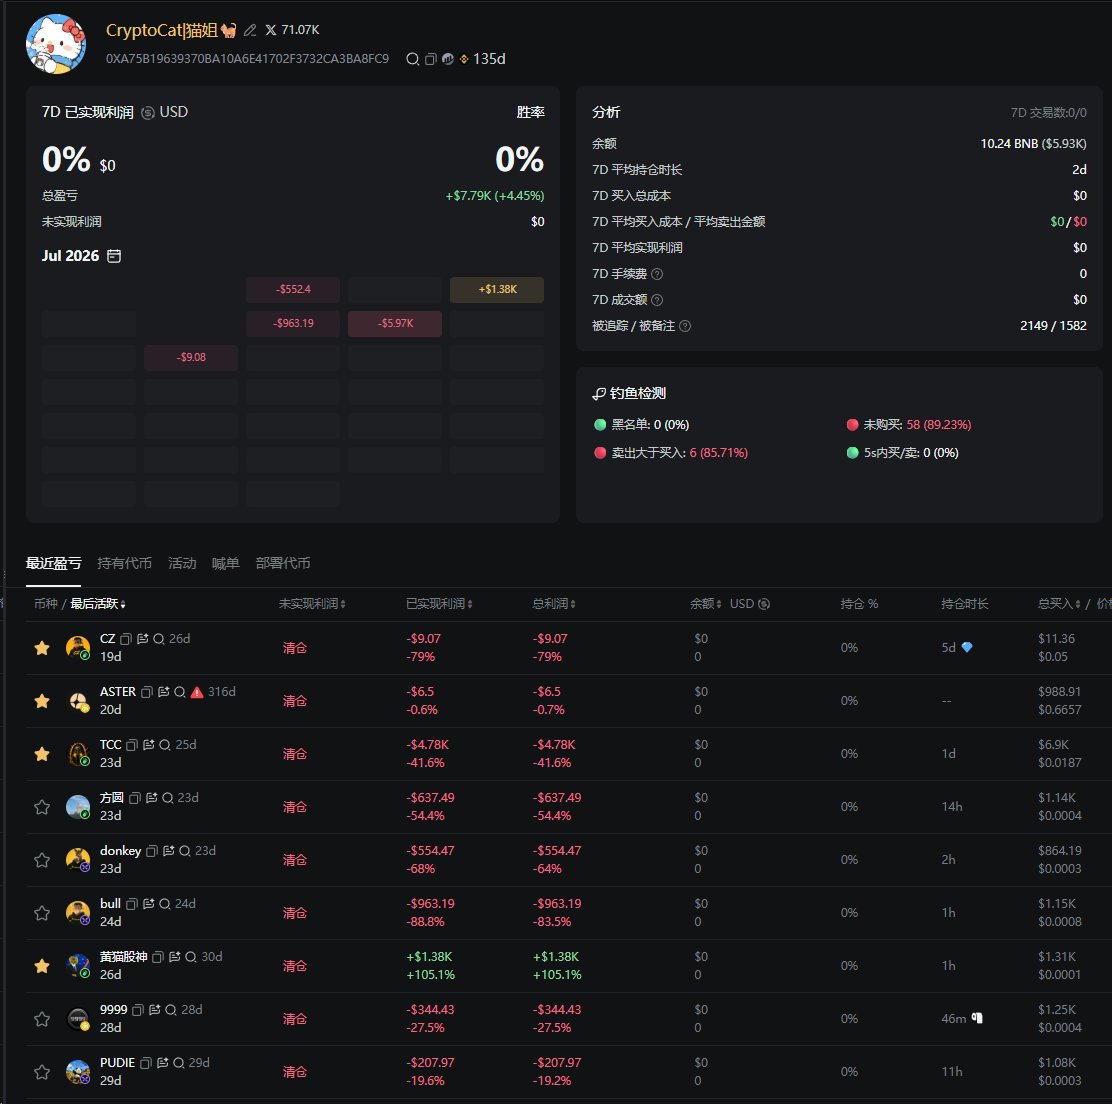
Task: Unfavorite the TCC token star
Action: pyautogui.click(x=42, y=754)
